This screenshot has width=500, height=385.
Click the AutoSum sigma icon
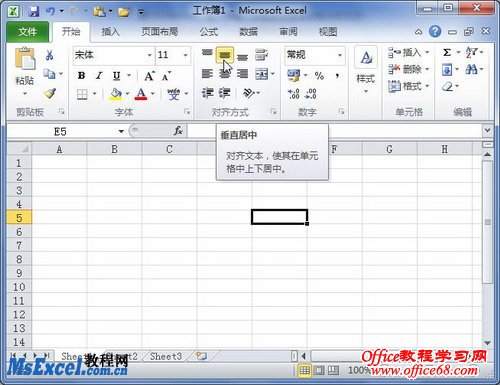click(447, 53)
